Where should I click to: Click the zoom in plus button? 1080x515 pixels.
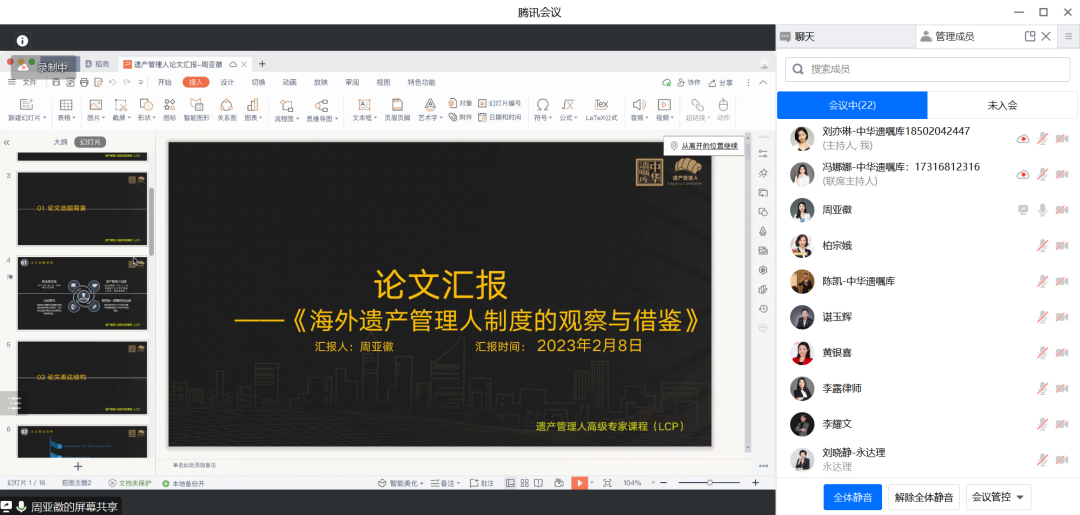click(755, 483)
